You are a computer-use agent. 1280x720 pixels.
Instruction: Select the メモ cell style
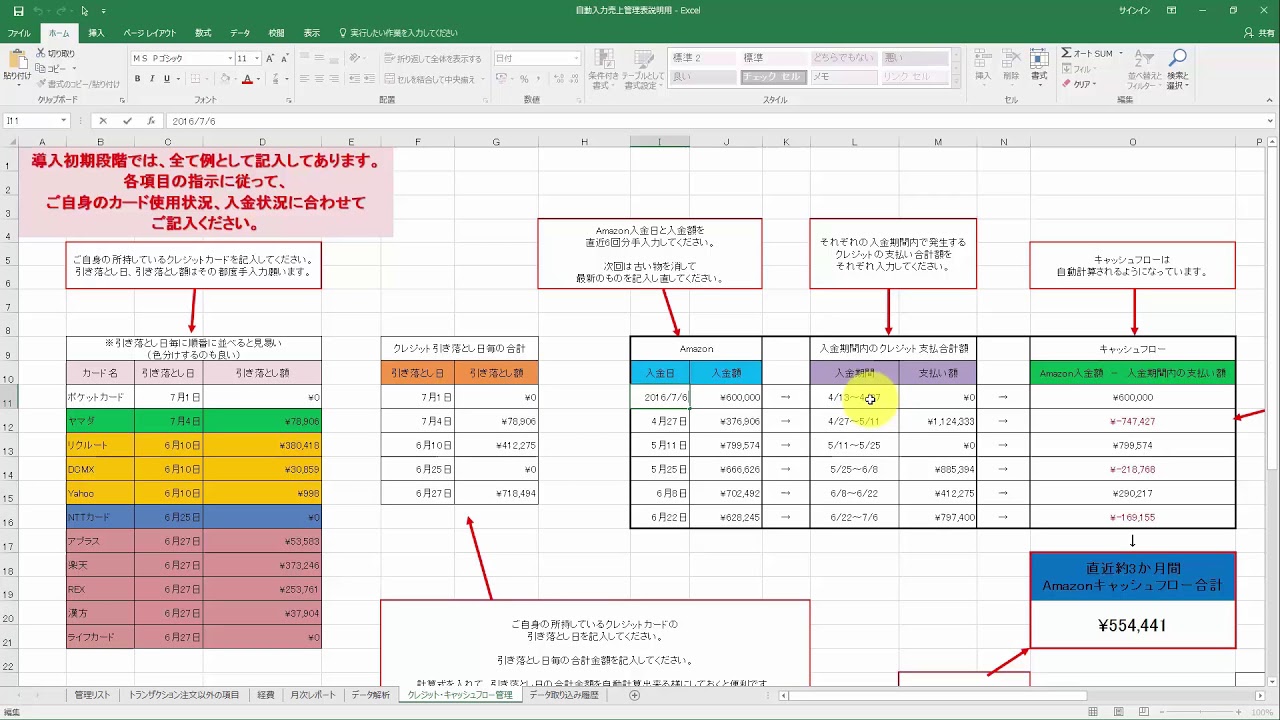click(x=842, y=77)
